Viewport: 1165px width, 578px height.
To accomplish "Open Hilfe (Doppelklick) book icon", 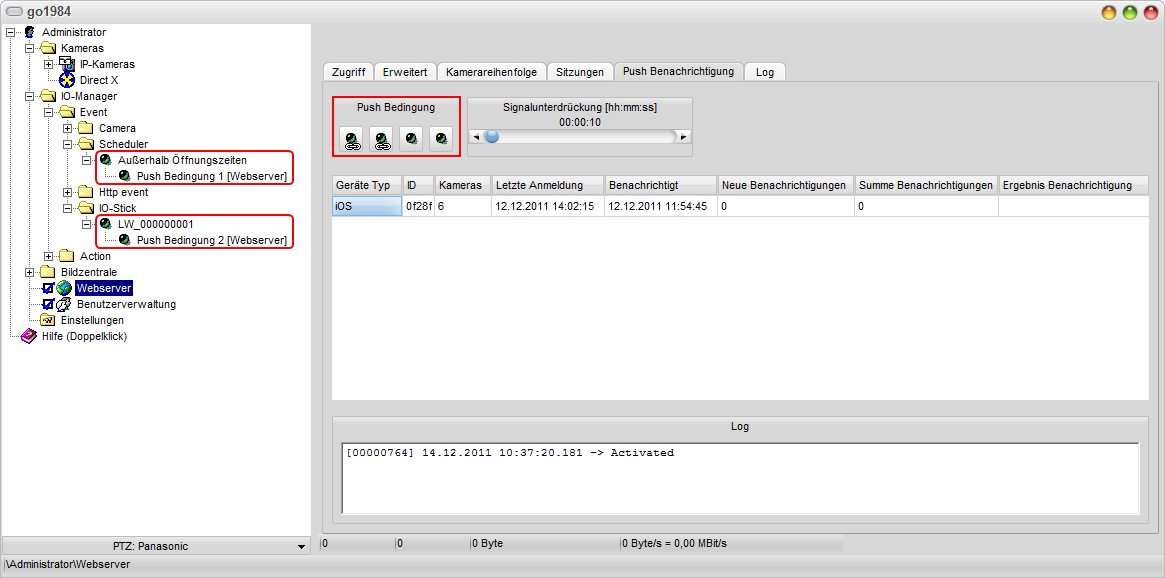I will tap(29, 336).
